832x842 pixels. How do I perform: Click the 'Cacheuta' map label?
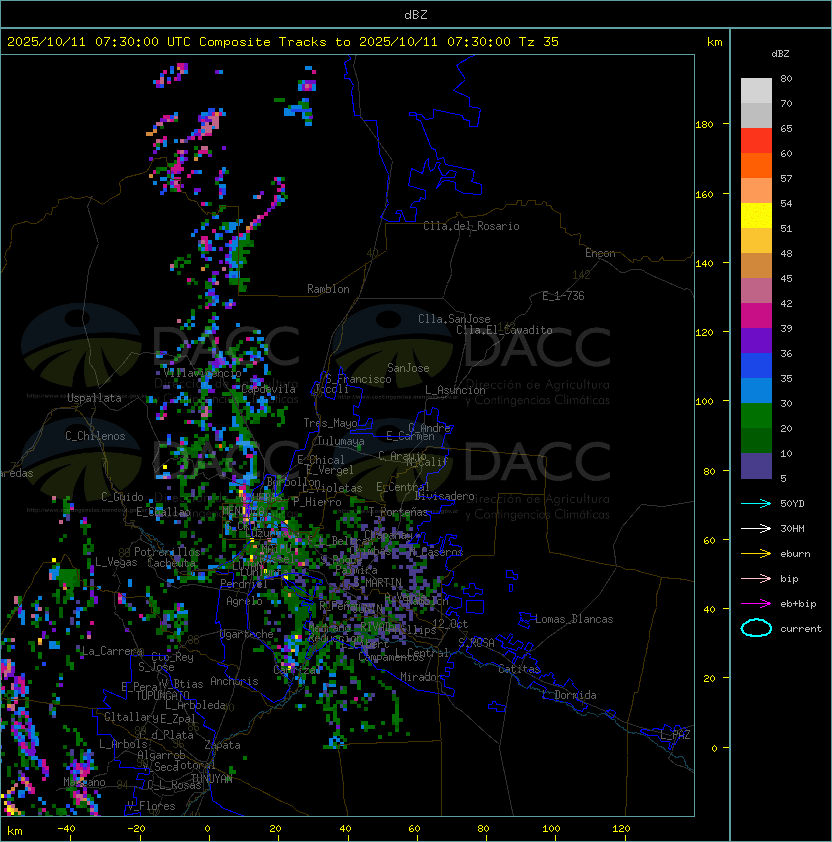(171, 563)
